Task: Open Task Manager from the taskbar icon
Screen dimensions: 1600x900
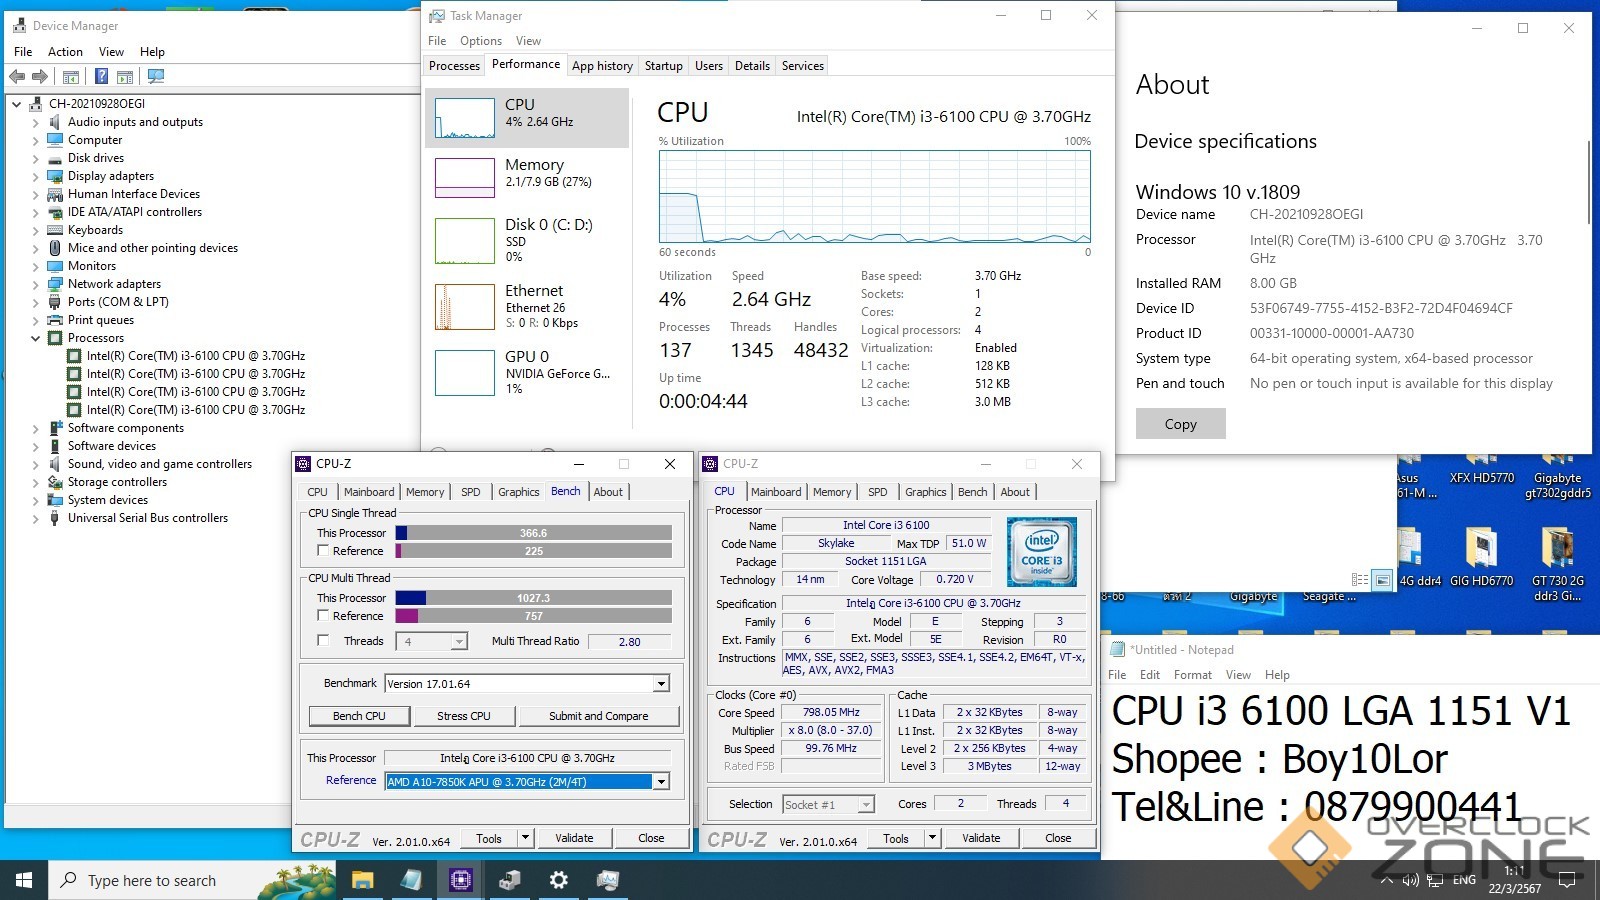Action: tap(608, 880)
